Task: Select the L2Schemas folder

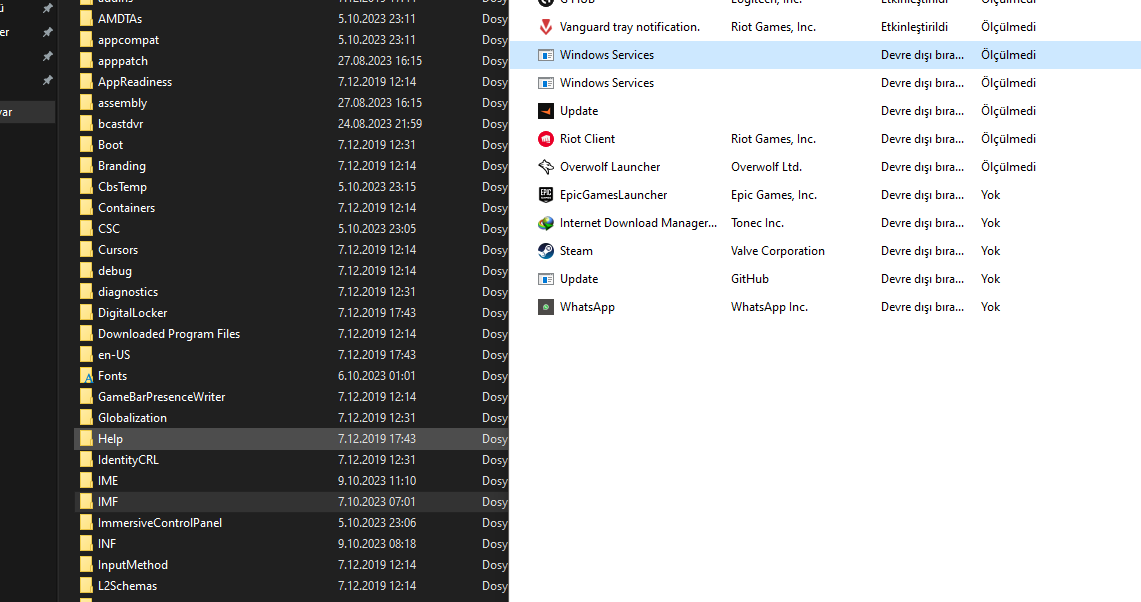Action: coord(127,586)
